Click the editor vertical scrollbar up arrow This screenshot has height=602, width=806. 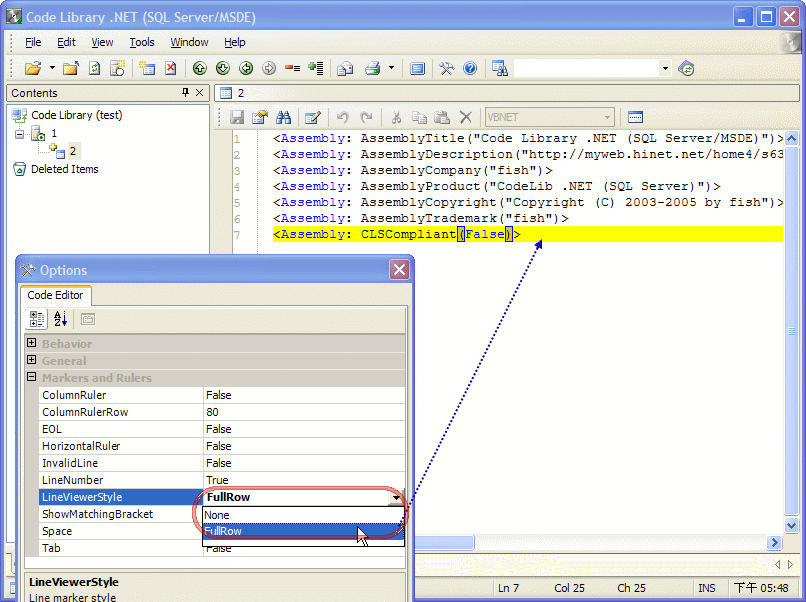[x=792, y=138]
